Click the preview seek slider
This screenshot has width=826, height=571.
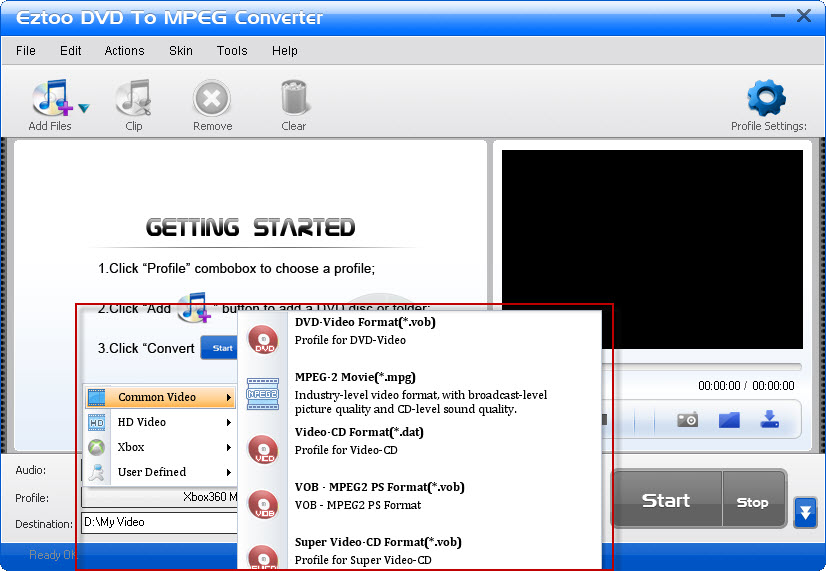(701, 366)
